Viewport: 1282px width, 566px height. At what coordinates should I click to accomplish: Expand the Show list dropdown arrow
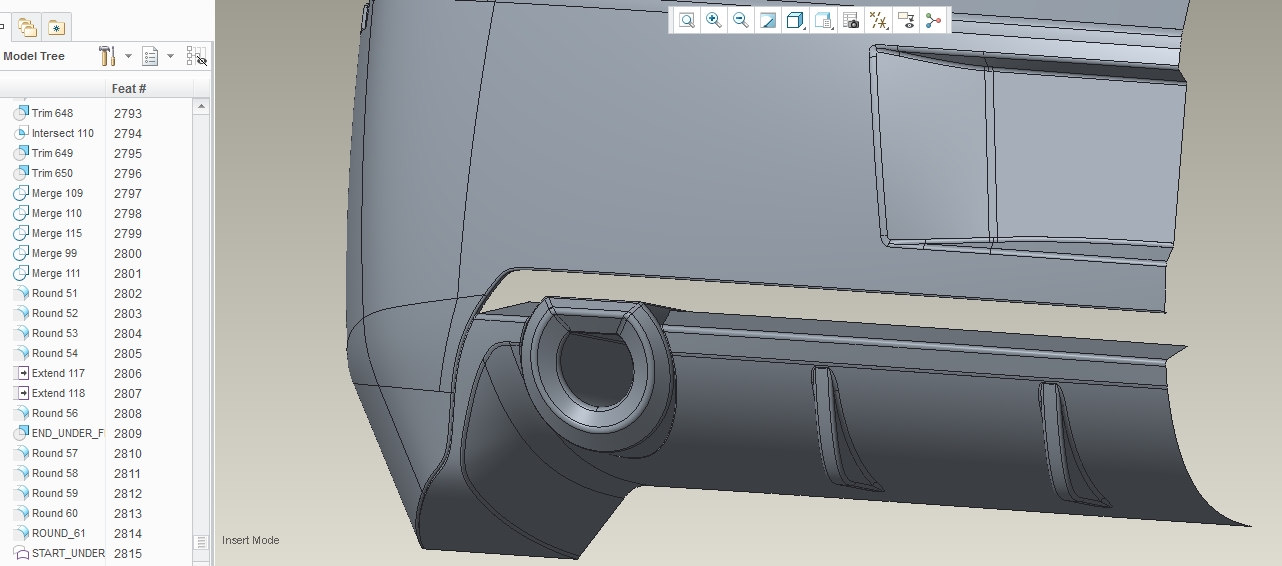170,56
